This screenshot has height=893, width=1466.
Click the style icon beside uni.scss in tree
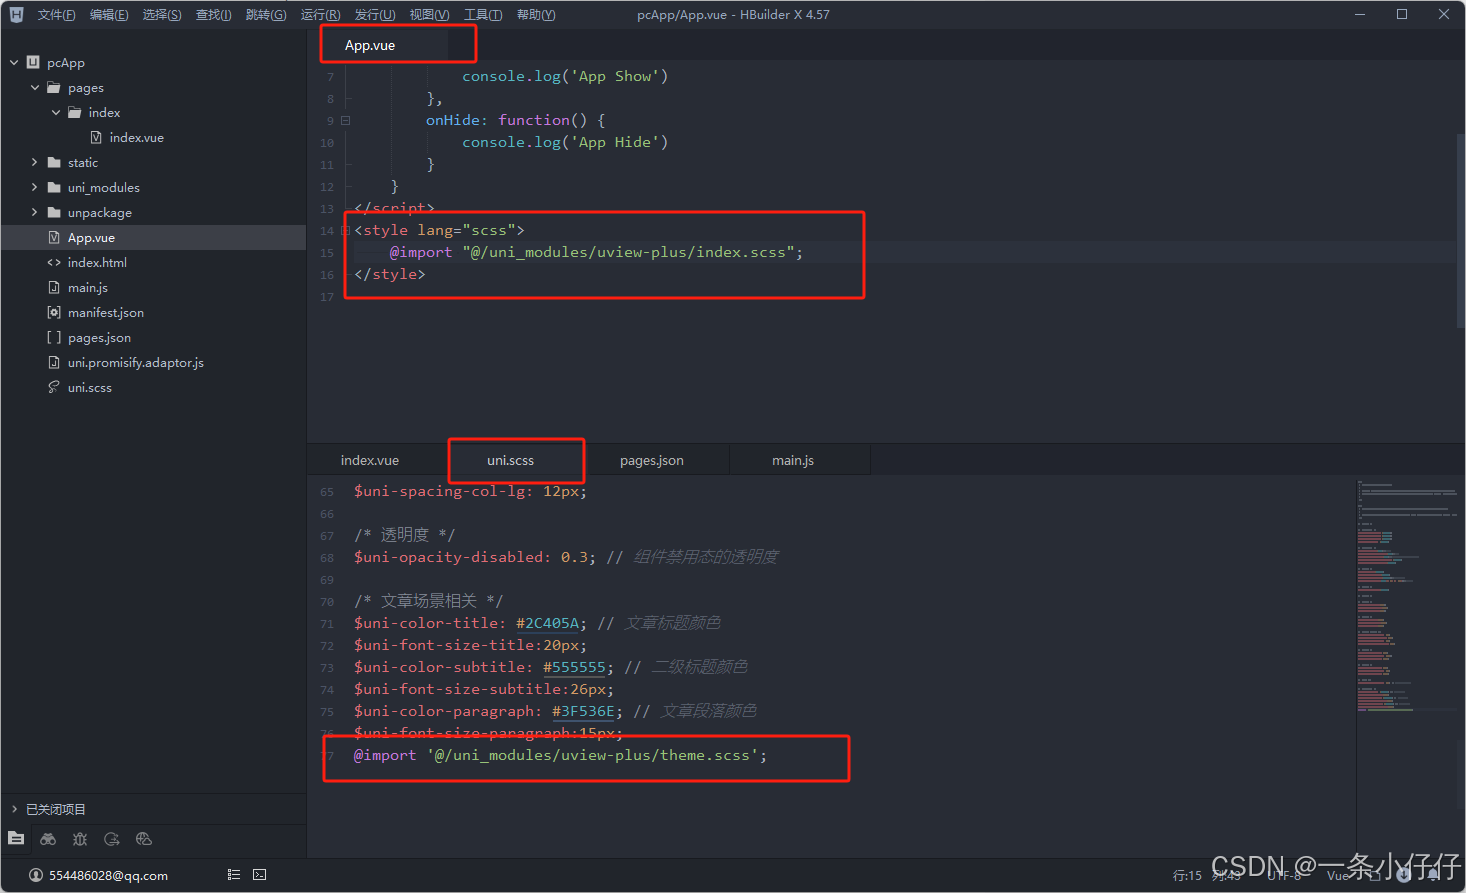(54, 387)
